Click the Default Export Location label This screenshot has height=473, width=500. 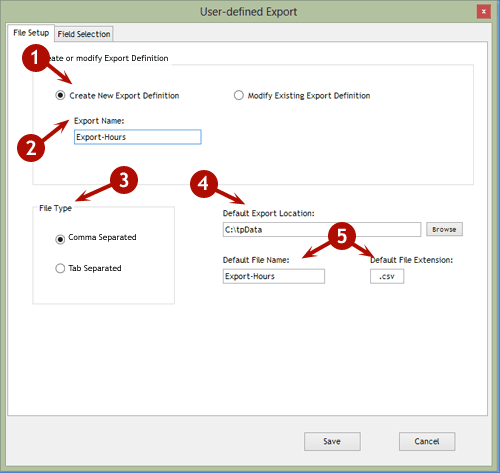(x=268, y=213)
